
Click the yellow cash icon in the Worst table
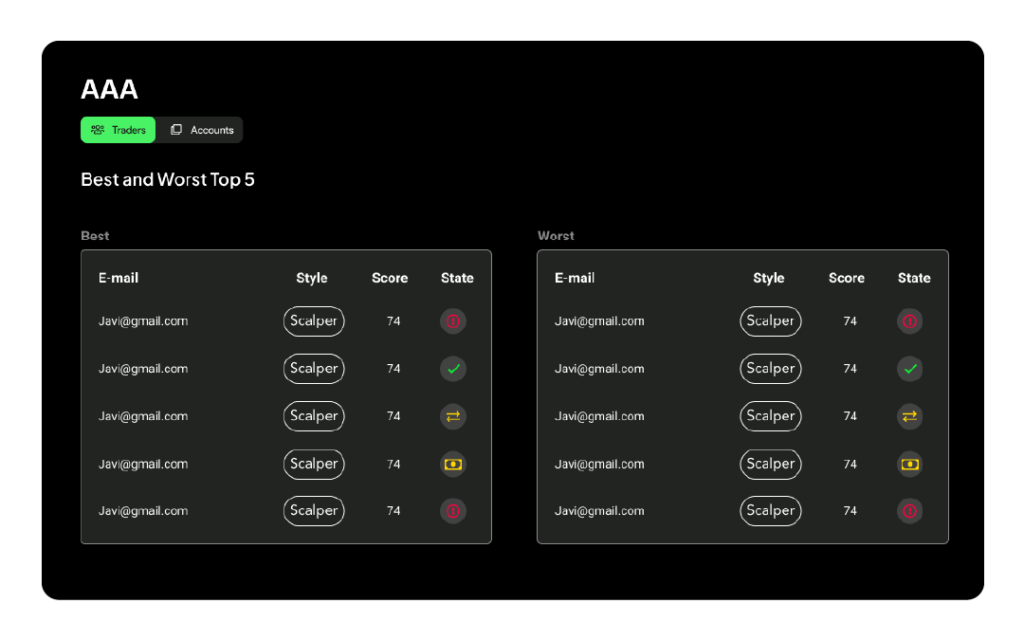click(910, 464)
